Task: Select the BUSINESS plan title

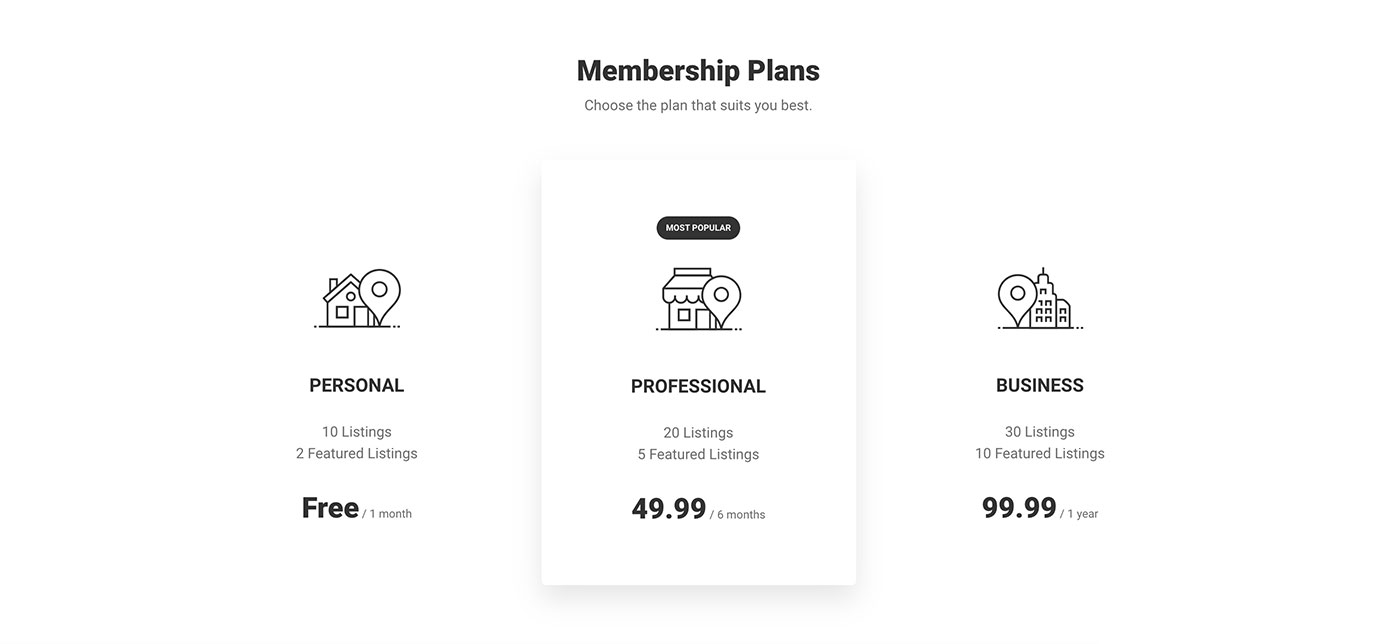Action: [1040, 385]
